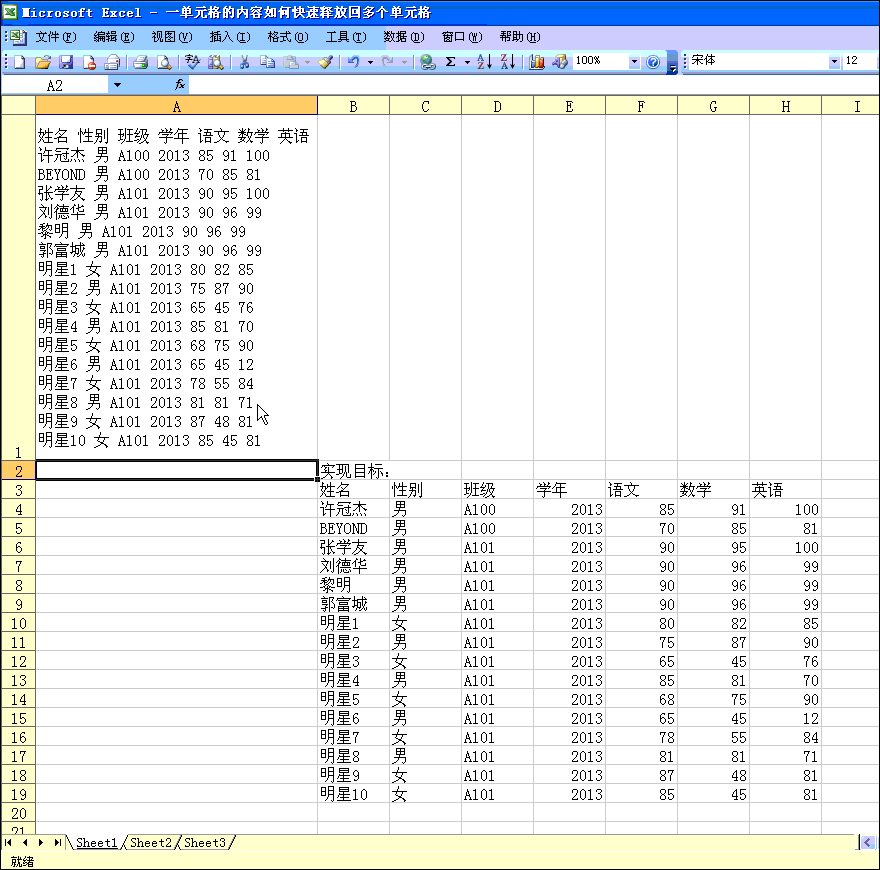Image resolution: width=880 pixels, height=870 pixels.
Task: Expand the zoom 100% dropdown
Action: click(634, 62)
